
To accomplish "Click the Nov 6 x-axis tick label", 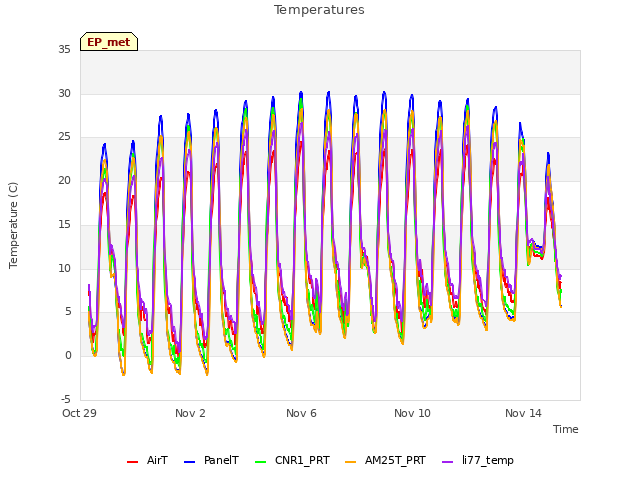I will pyautogui.click(x=301, y=413).
